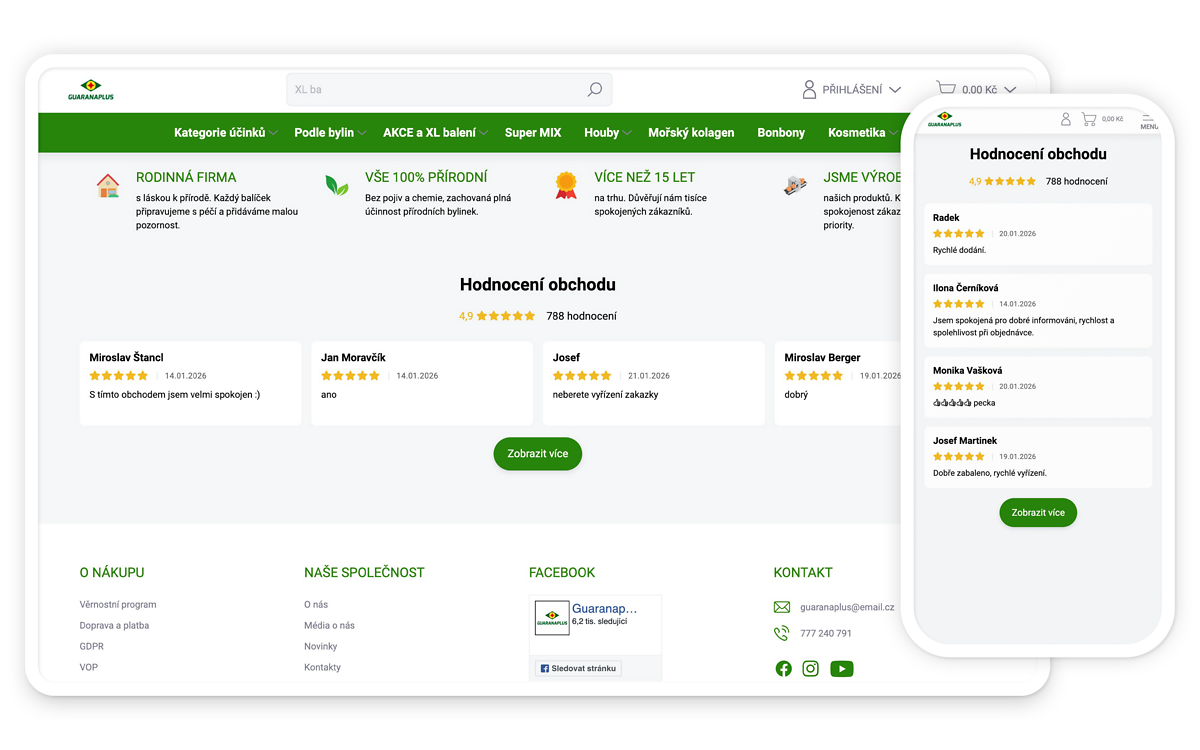Click the GuaranaPlus logo in desktop header
Viewport: 1200px width, 750px height.
tap(91, 90)
